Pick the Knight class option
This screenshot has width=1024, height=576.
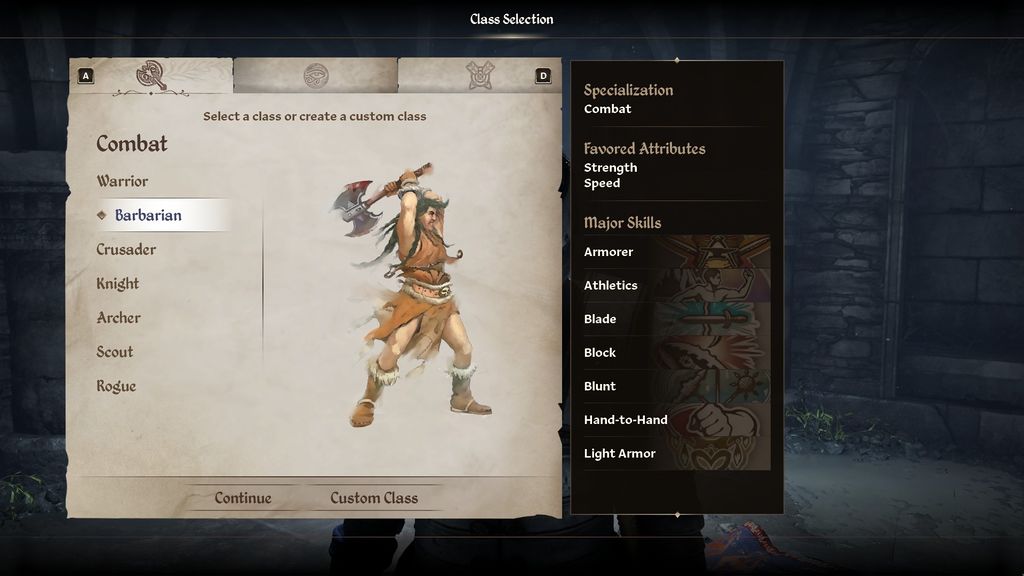tap(118, 283)
